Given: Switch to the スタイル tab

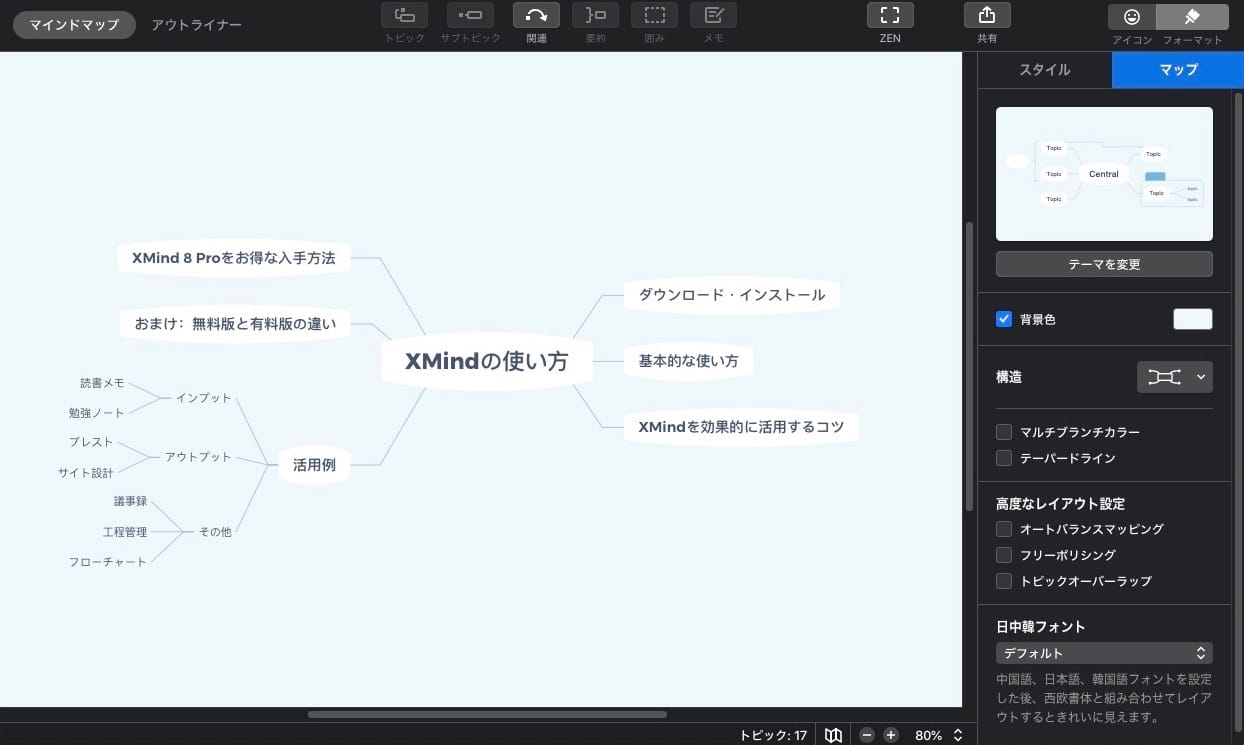Looking at the screenshot, I should [x=1044, y=70].
